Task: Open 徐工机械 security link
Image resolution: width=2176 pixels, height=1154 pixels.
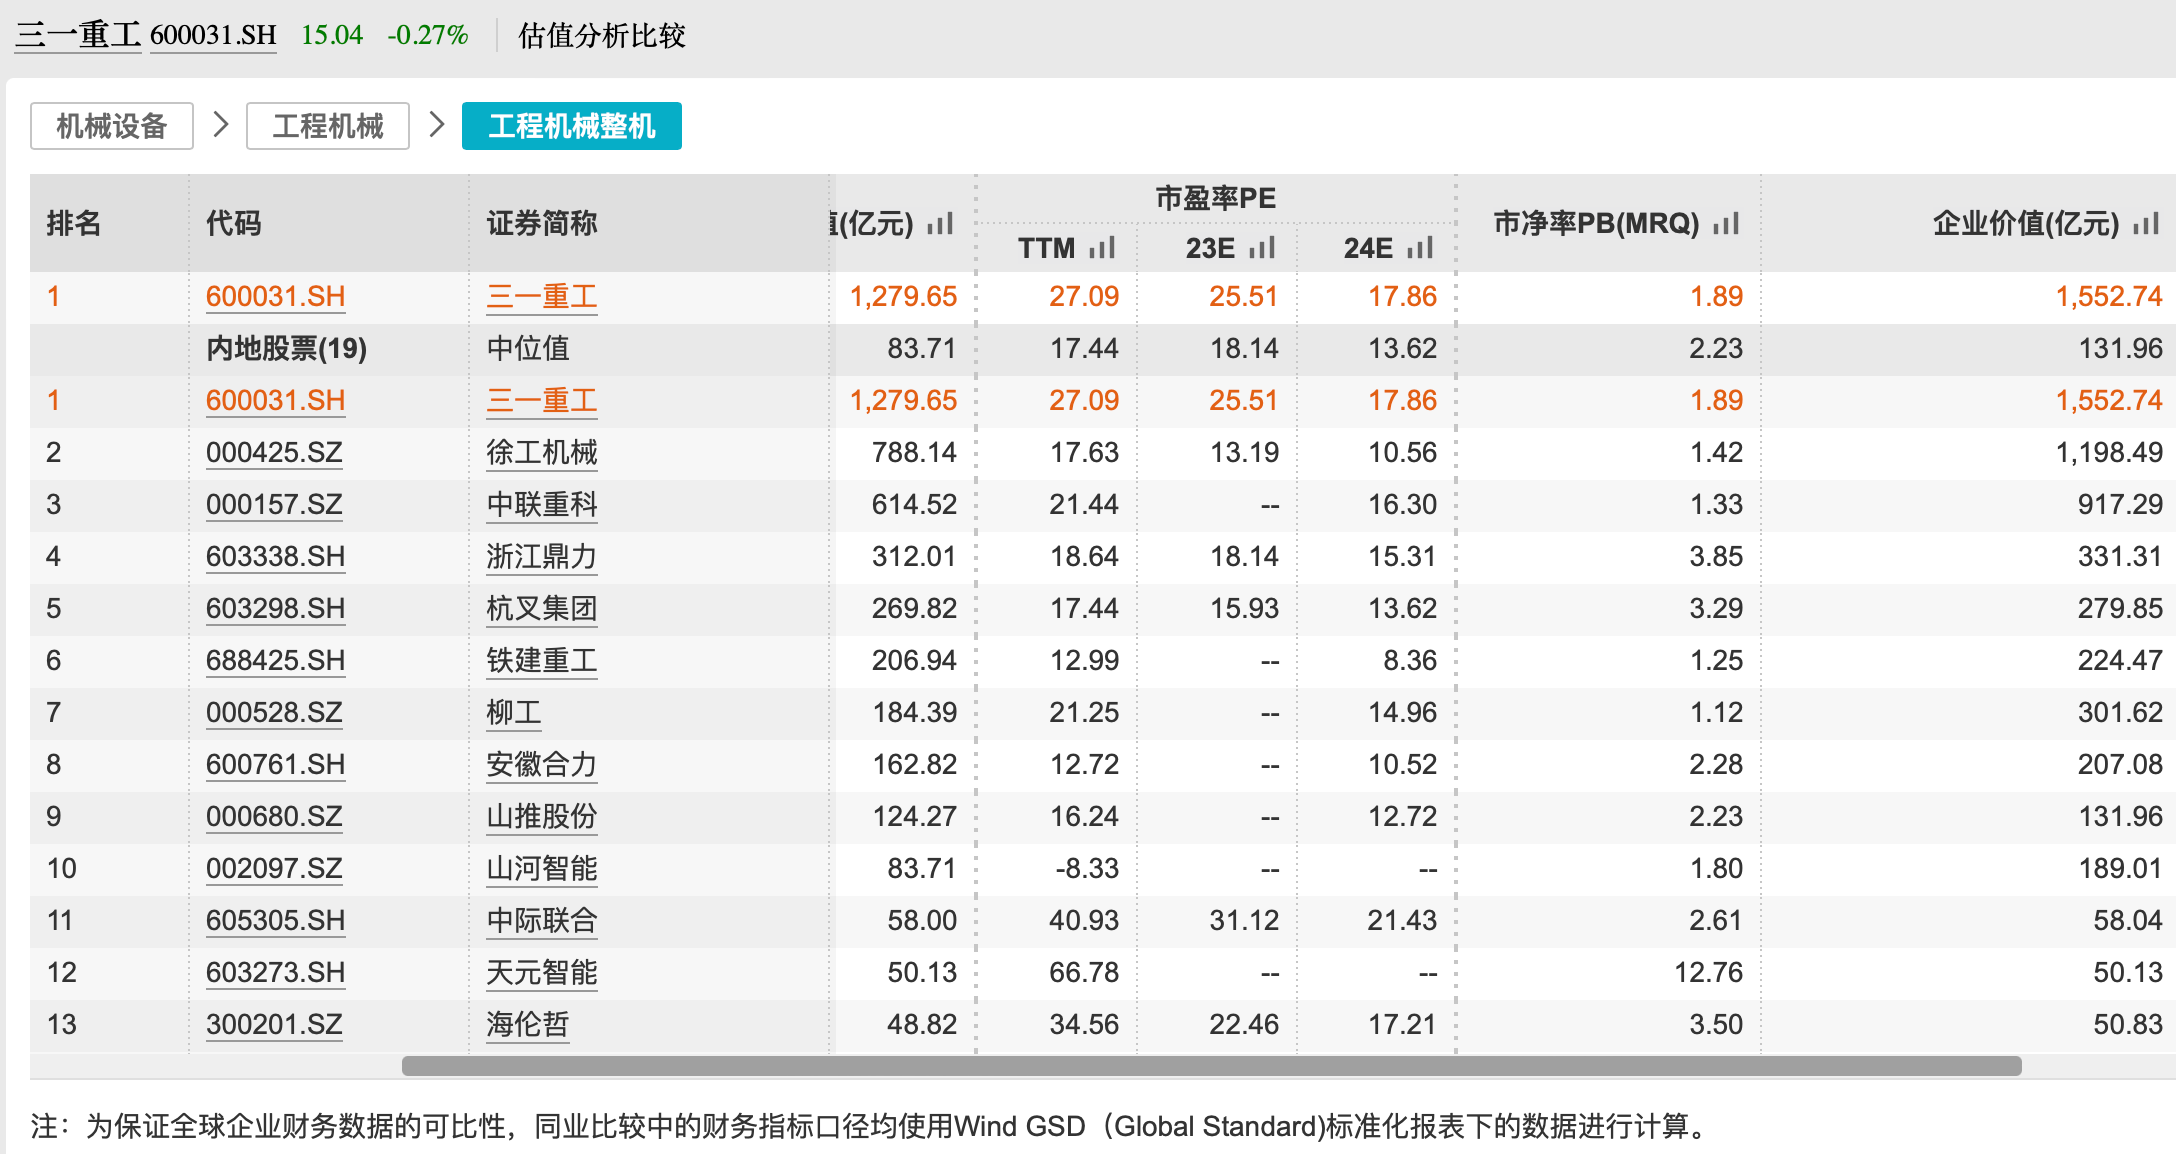Action: [x=542, y=452]
